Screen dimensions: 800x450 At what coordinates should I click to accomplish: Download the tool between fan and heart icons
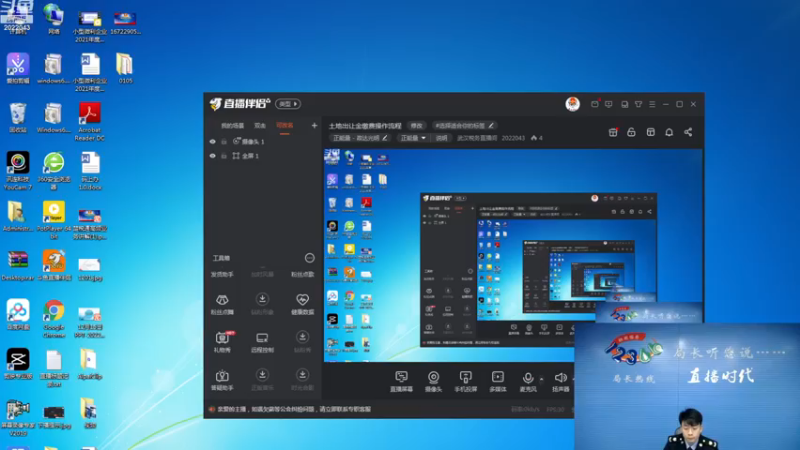tap(262, 299)
